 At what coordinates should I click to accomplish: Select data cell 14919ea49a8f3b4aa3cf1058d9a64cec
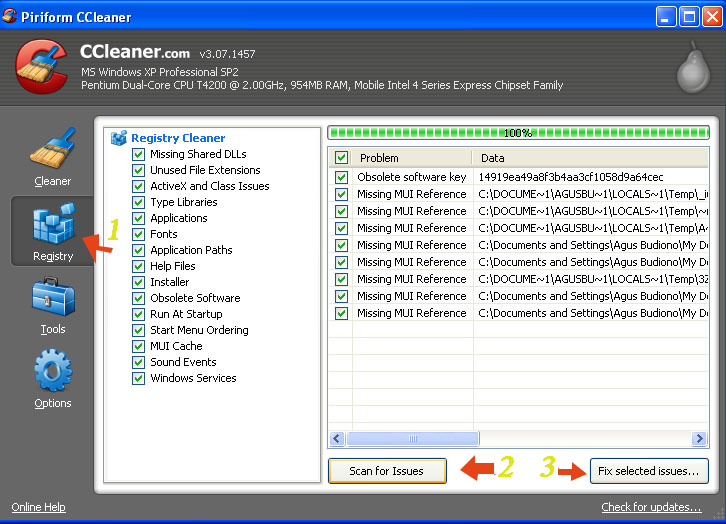point(571,177)
